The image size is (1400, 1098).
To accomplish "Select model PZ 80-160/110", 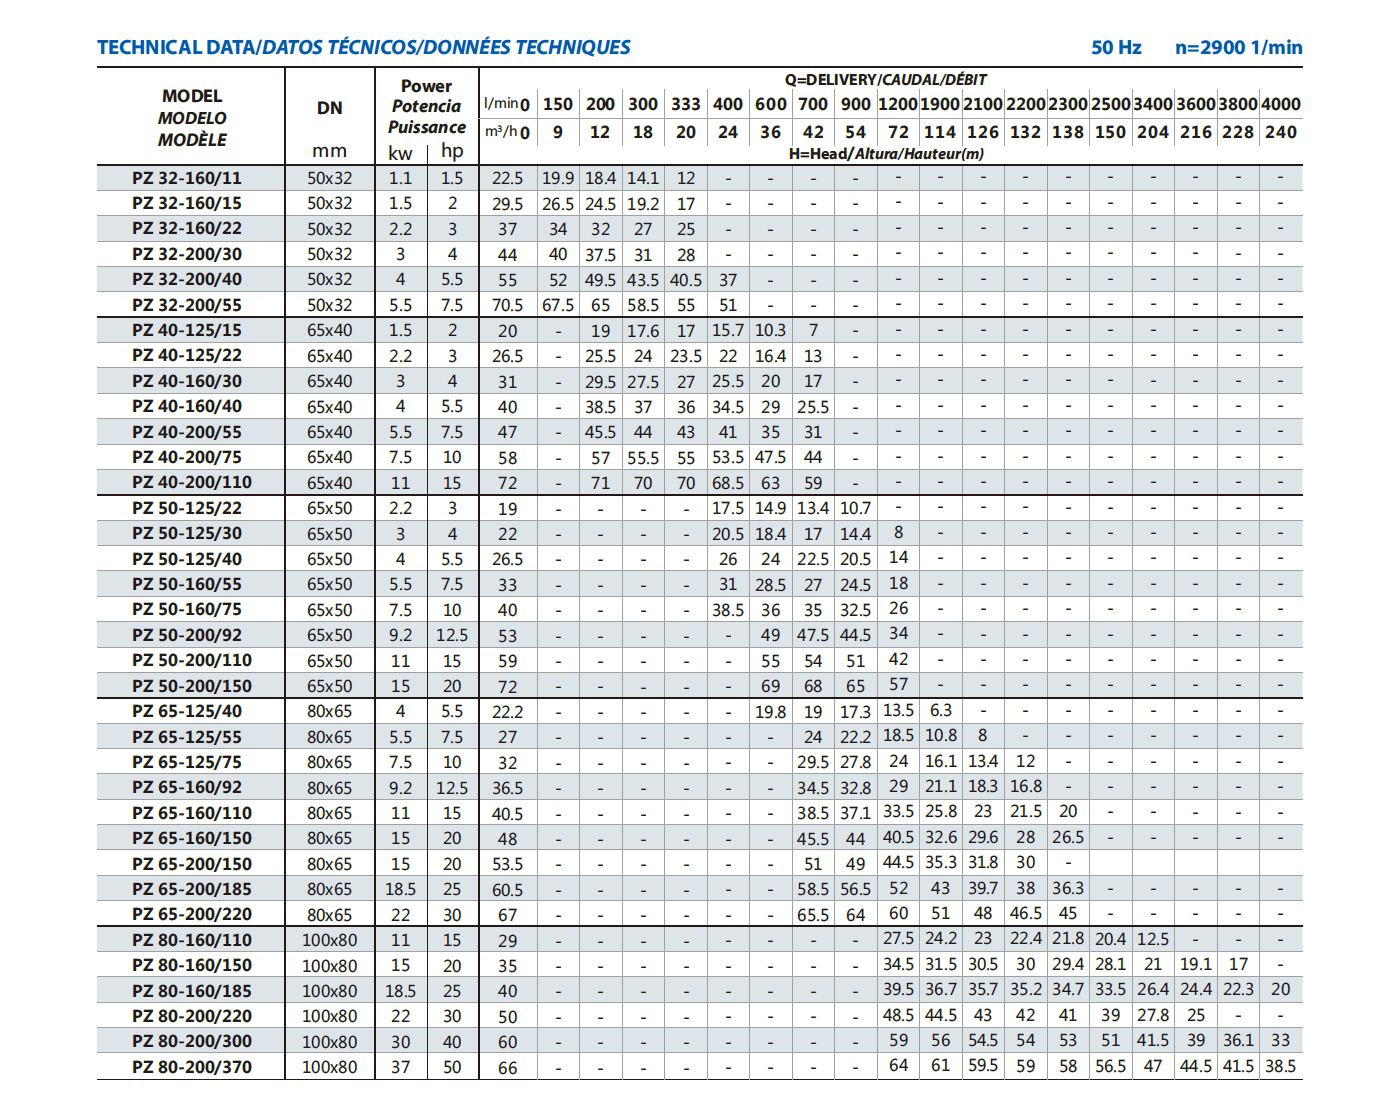I will (x=192, y=940).
